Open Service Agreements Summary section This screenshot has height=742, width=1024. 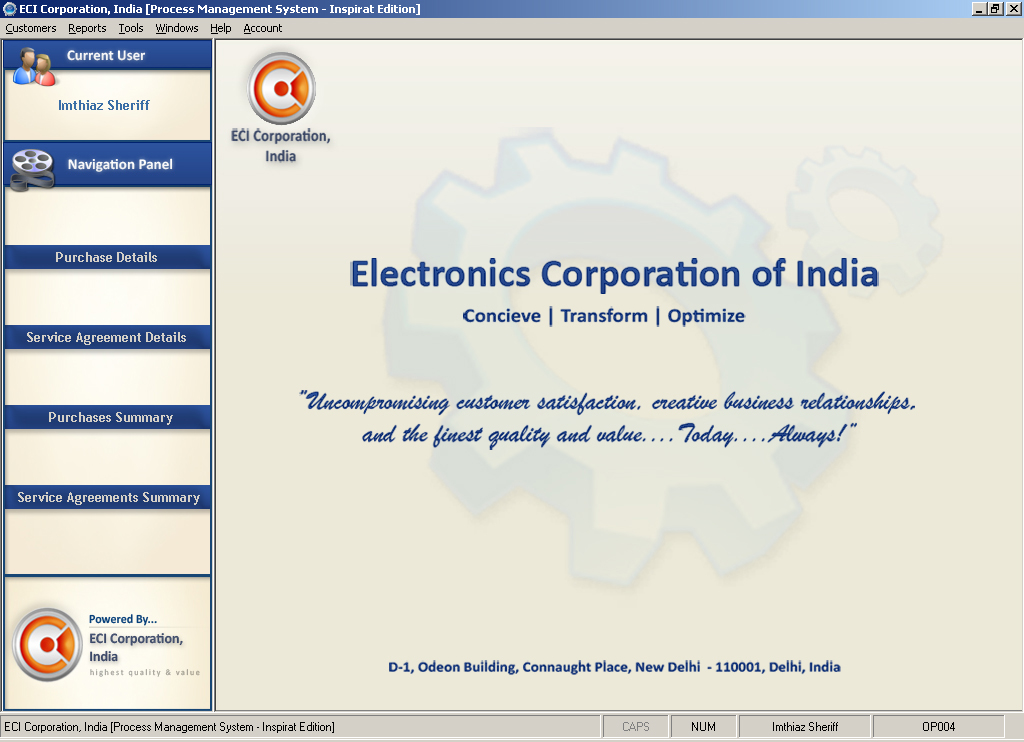point(107,497)
